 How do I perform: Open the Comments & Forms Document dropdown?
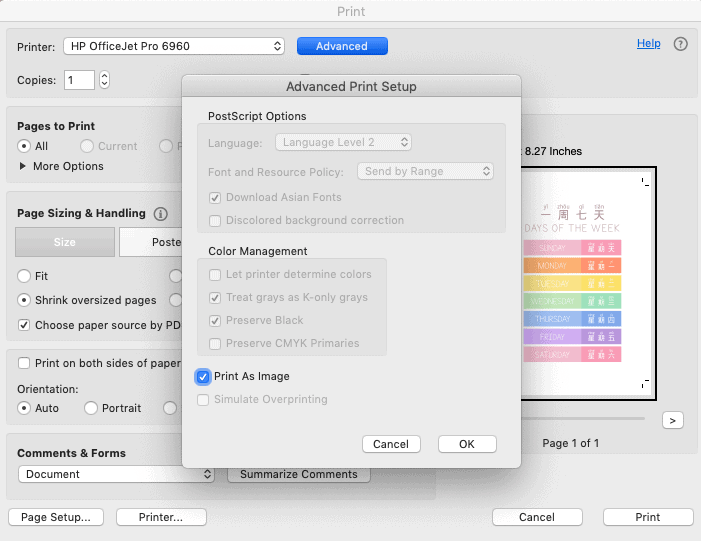(117, 474)
